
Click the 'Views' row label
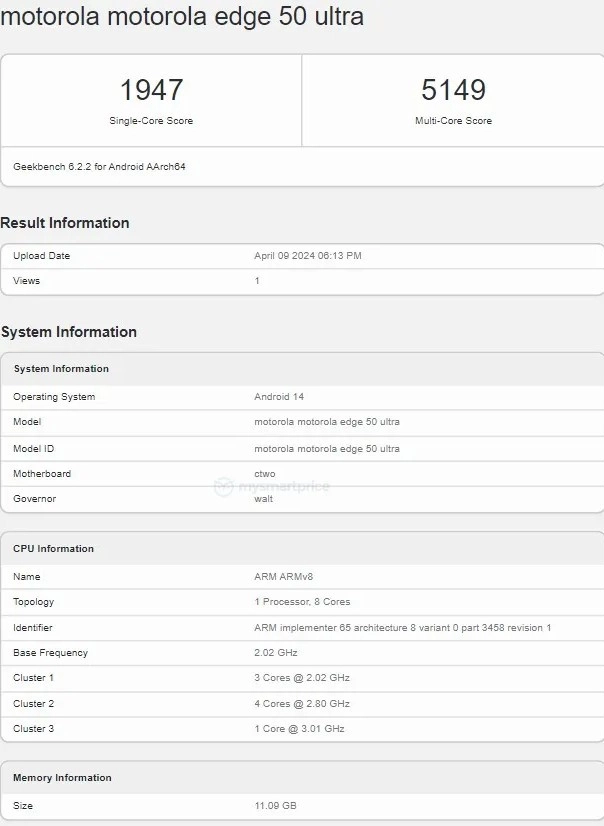click(x=26, y=281)
